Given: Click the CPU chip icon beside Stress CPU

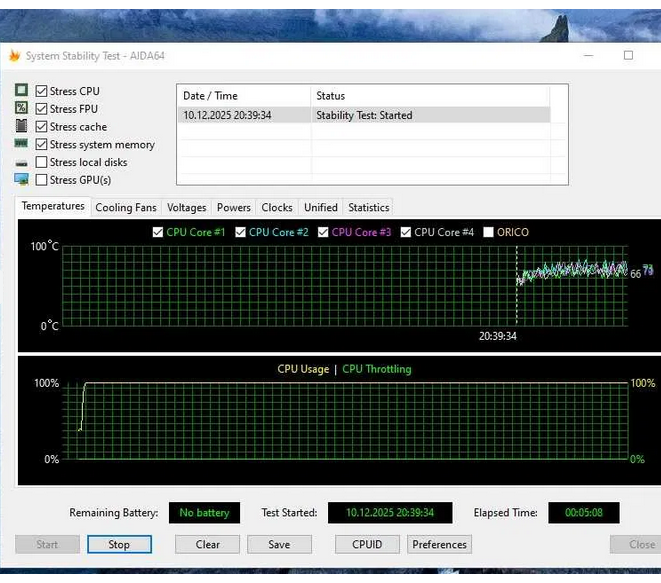Looking at the screenshot, I should (x=21, y=91).
